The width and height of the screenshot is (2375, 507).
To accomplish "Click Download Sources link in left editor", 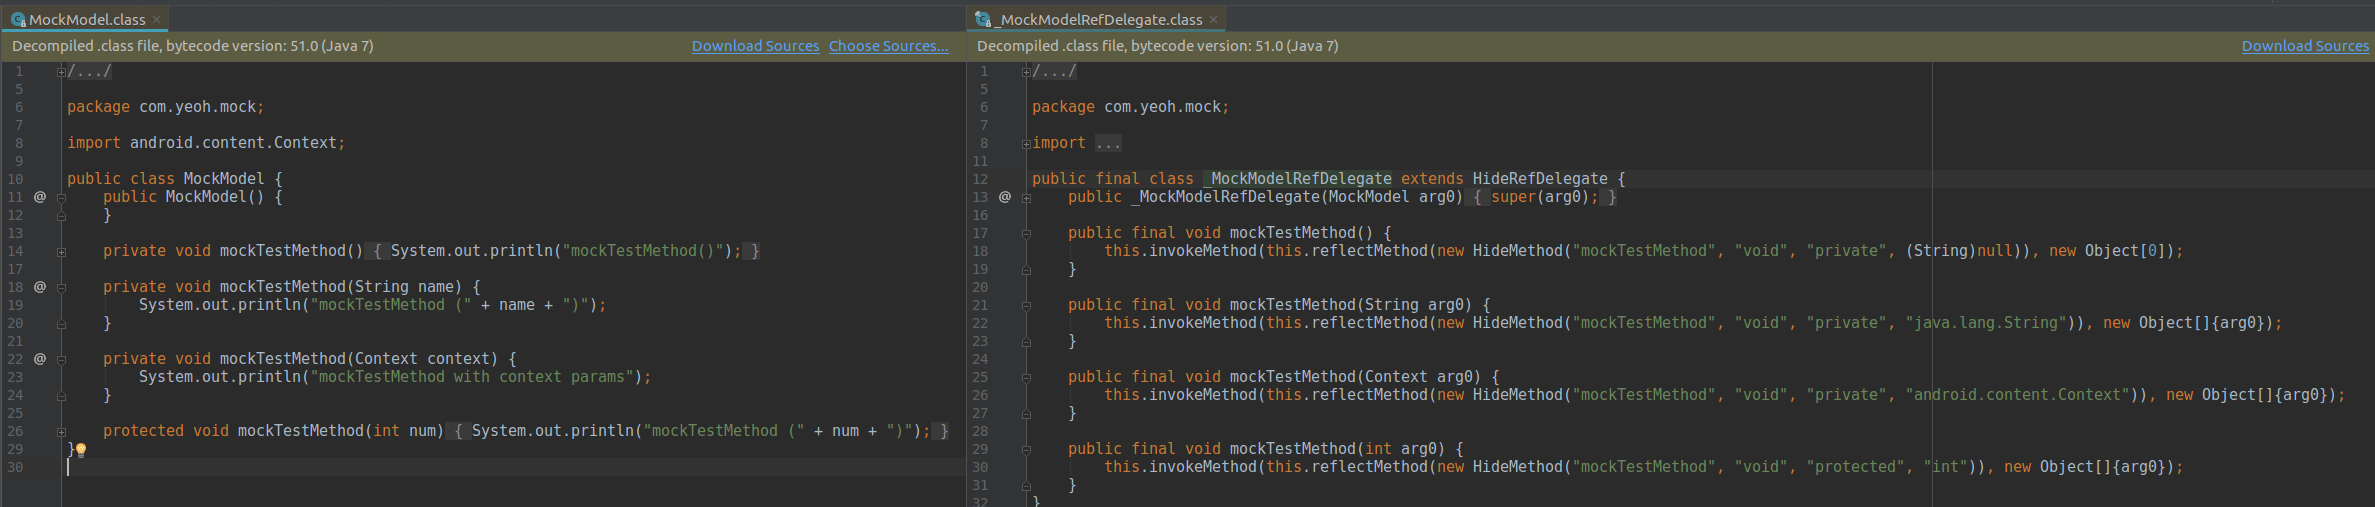I will tap(755, 46).
